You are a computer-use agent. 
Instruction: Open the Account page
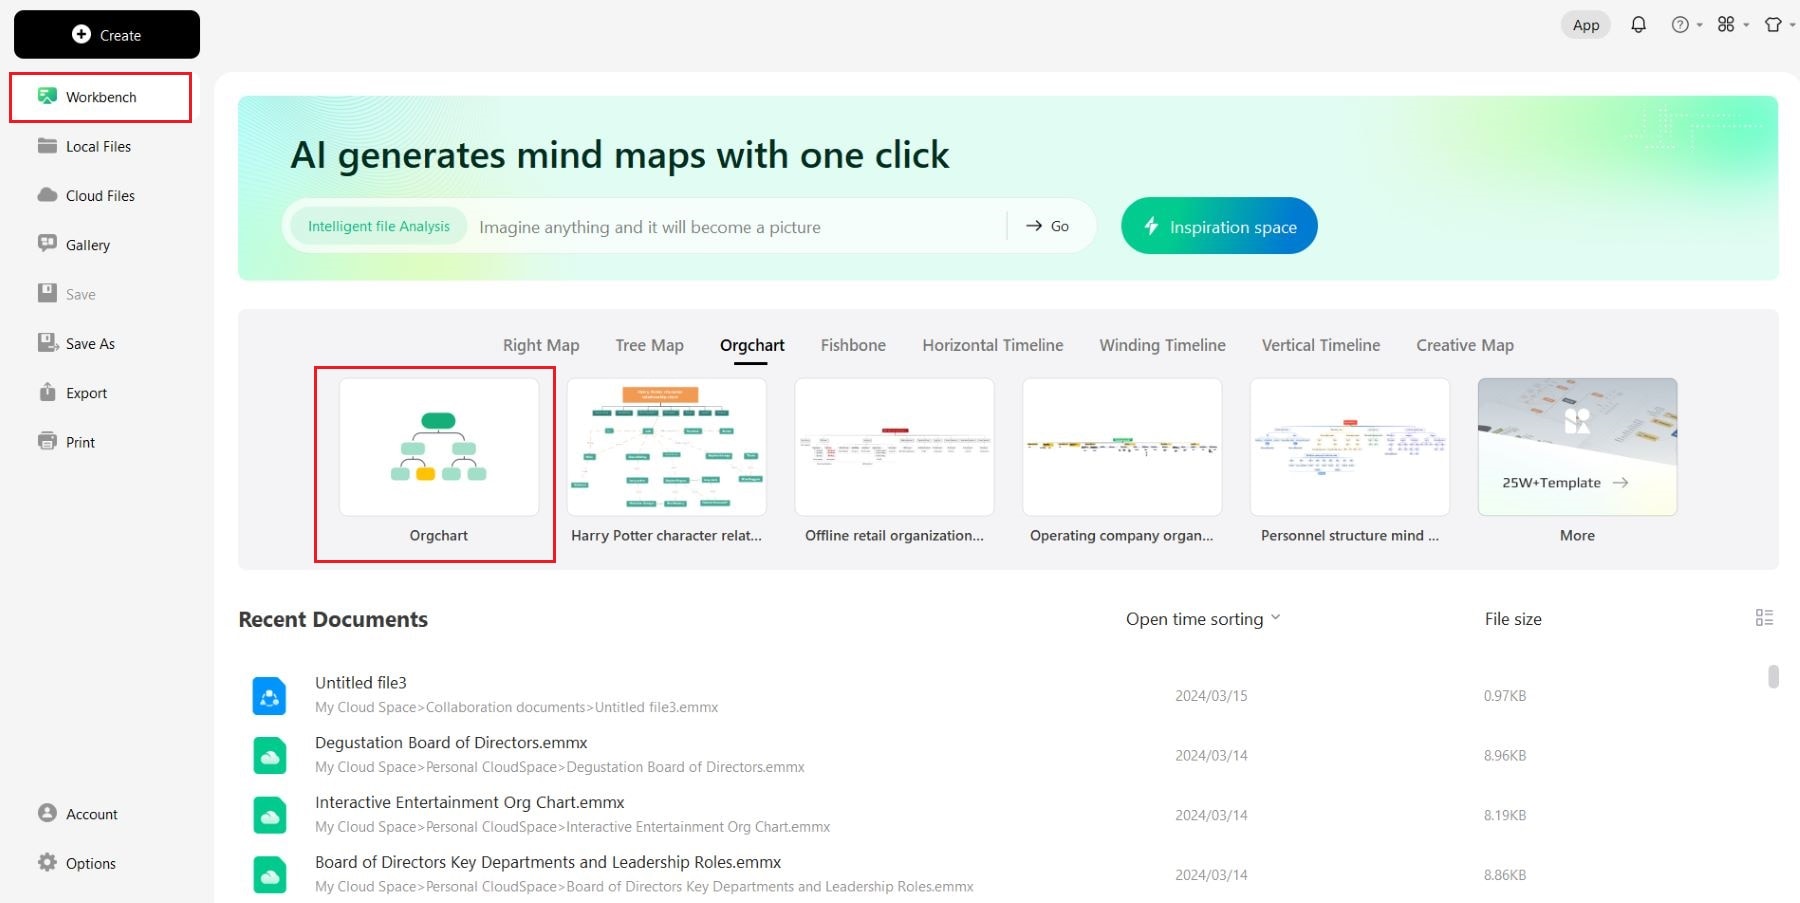tap(92, 814)
